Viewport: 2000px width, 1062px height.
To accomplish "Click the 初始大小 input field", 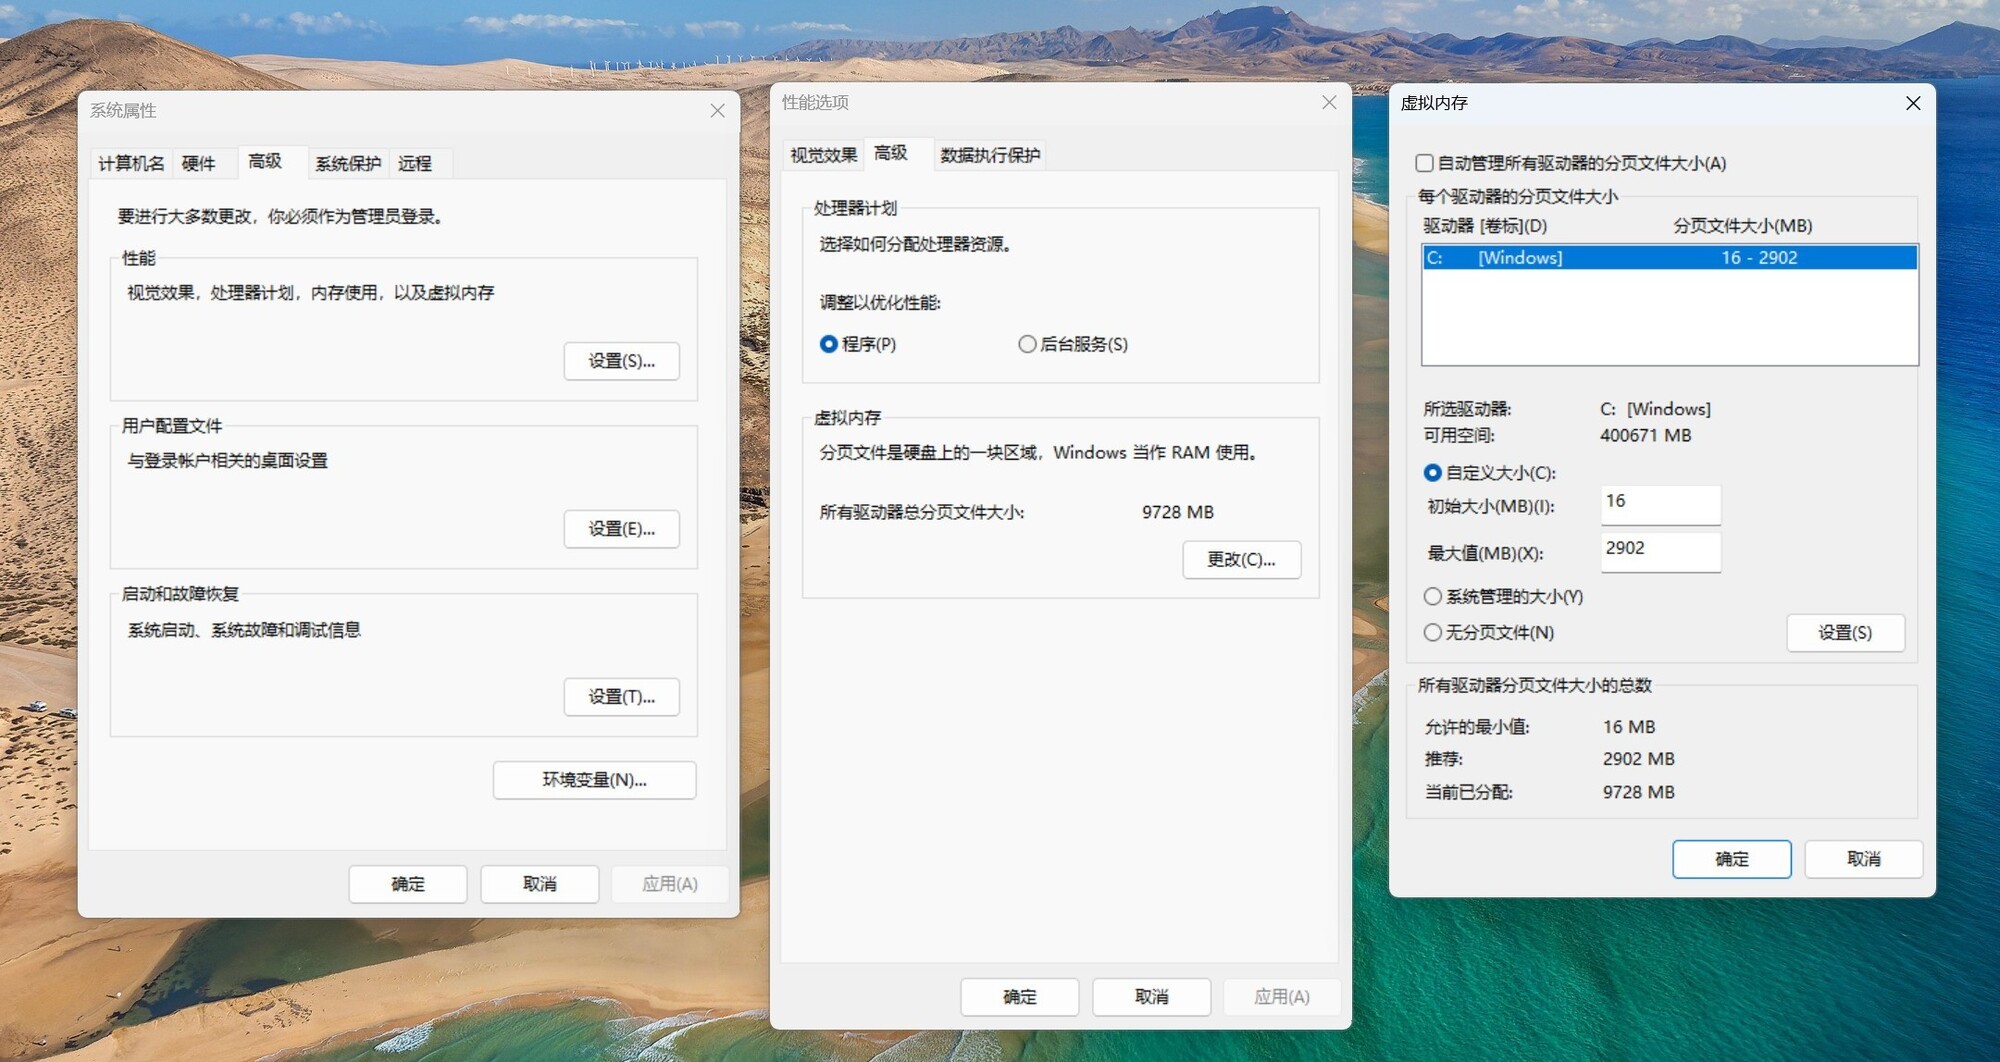I will pos(1660,505).
